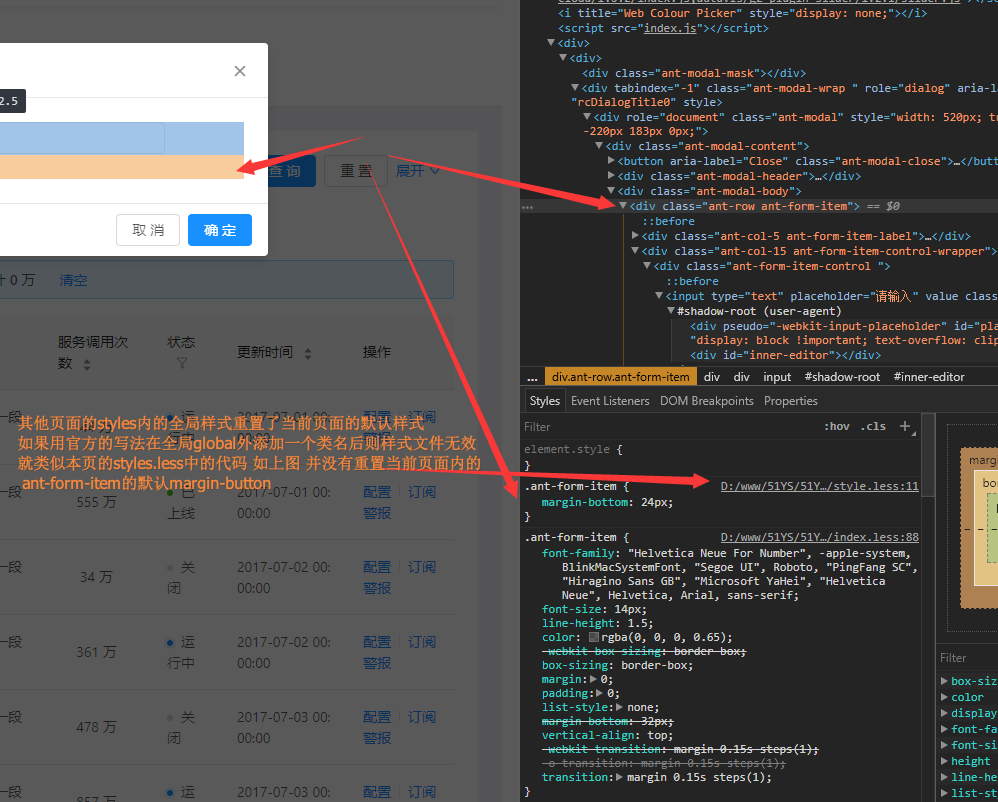The image size is (998, 802).
Task: Click 订阅 link in the 555 万 row
Action: click(x=421, y=492)
